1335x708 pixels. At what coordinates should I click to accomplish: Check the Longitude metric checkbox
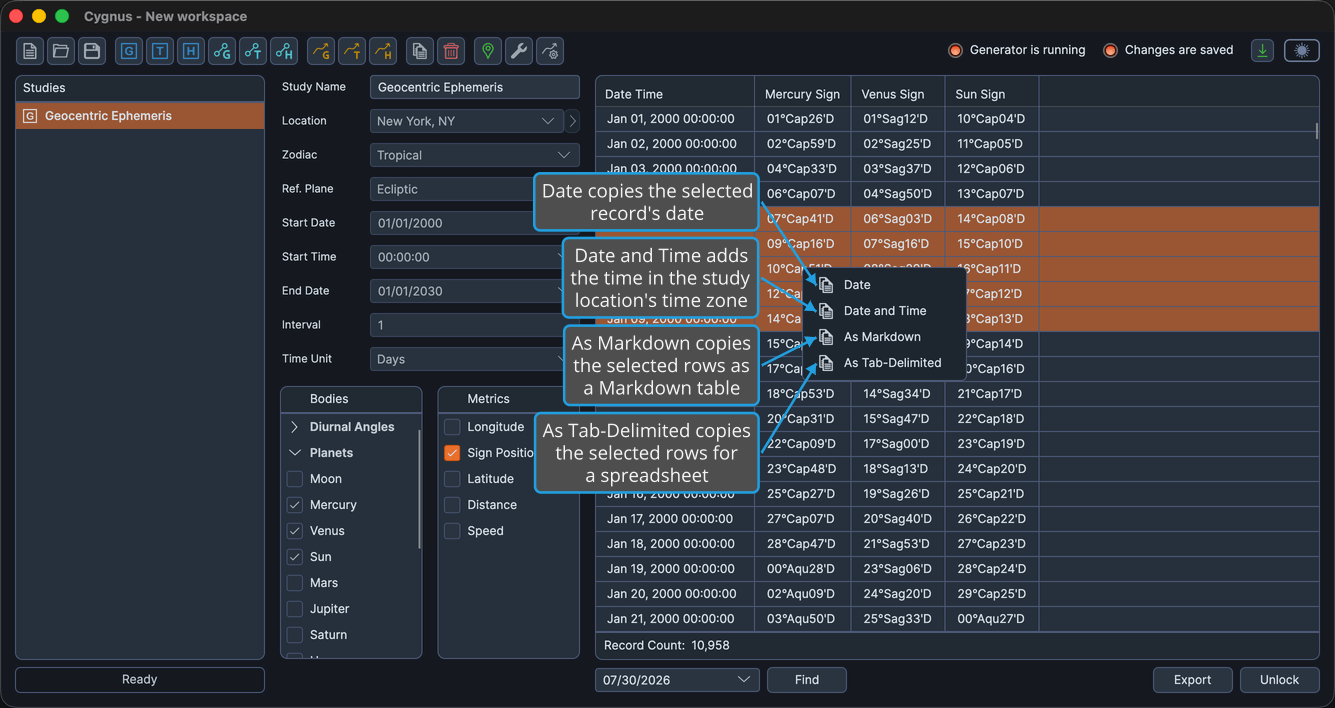pos(452,427)
